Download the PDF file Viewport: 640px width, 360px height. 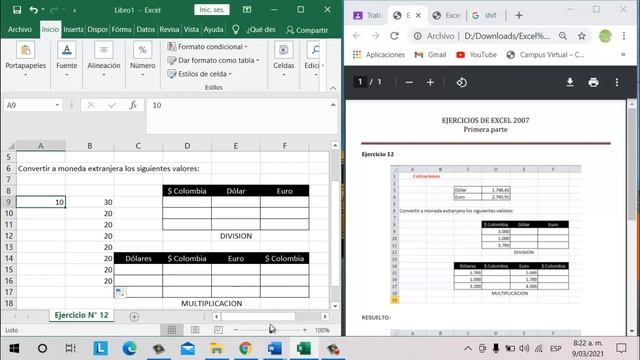pos(570,82)
